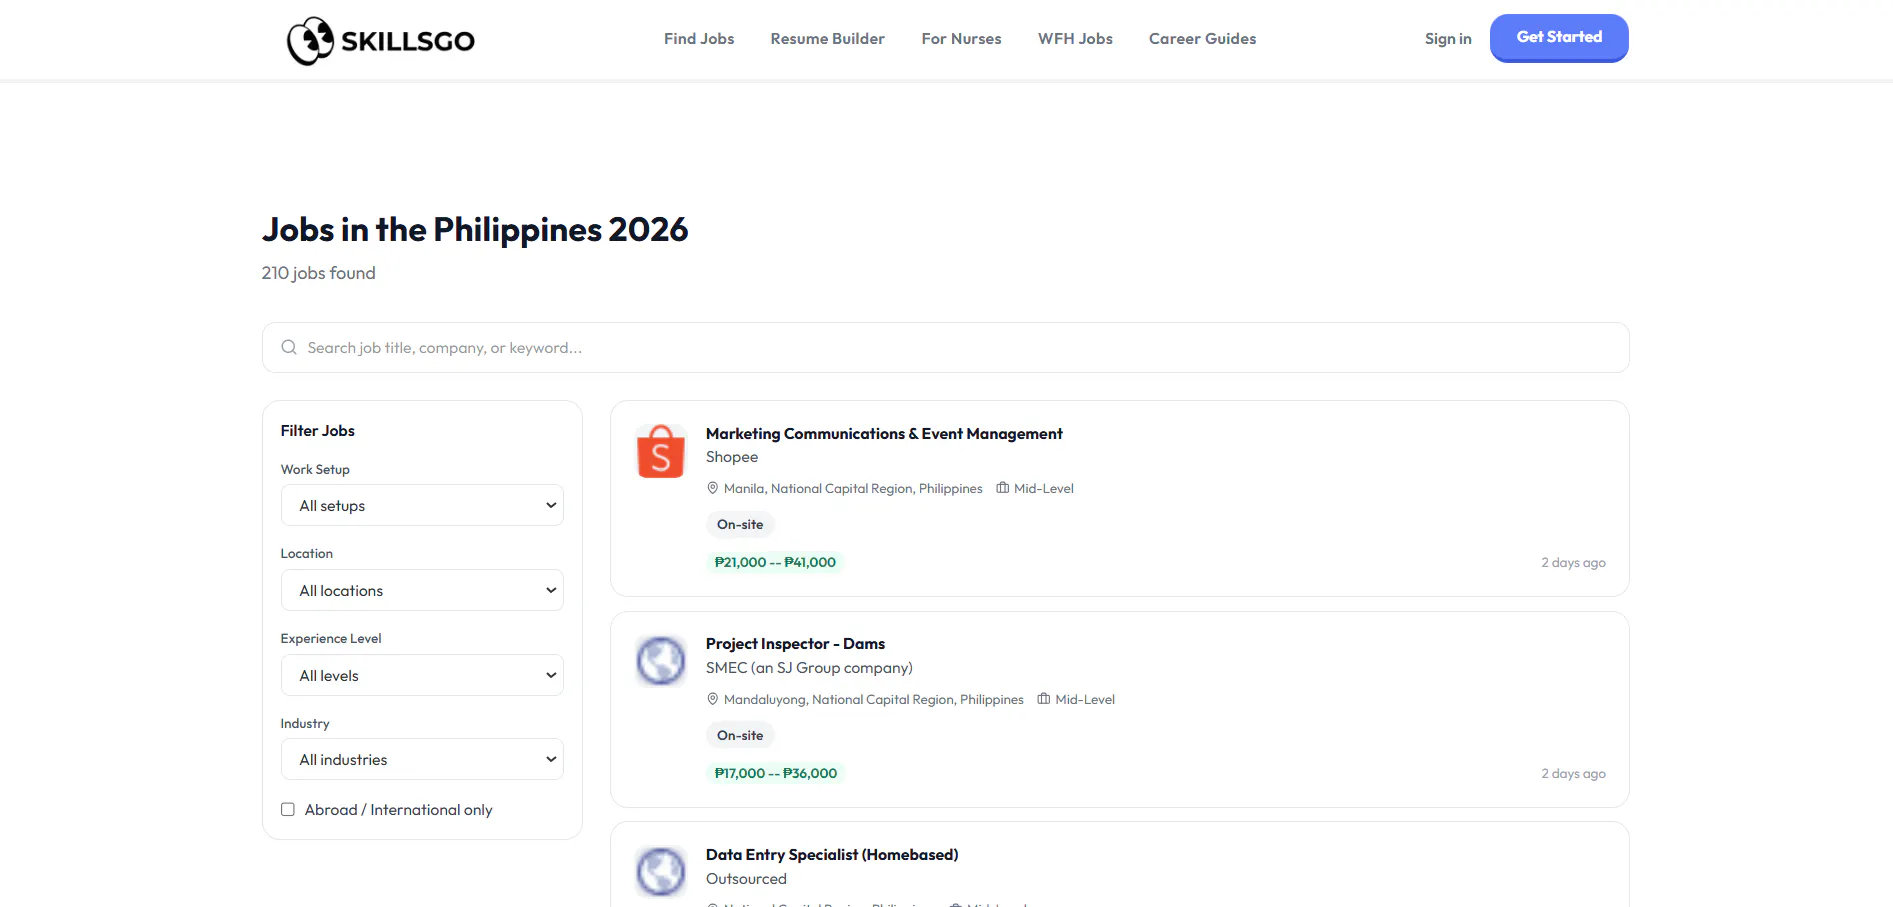
Task: Click the location pin icon beside Manila
Action: tap(713, 488)
